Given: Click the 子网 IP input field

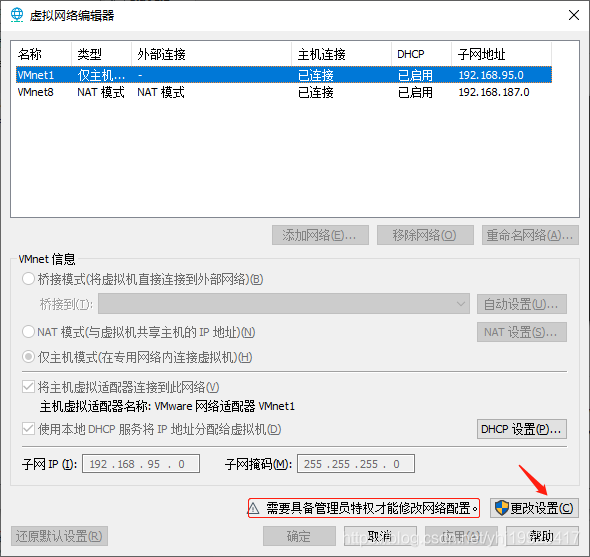Looking at the screenshot, I should pyautogui.click(x=141, y=464).
